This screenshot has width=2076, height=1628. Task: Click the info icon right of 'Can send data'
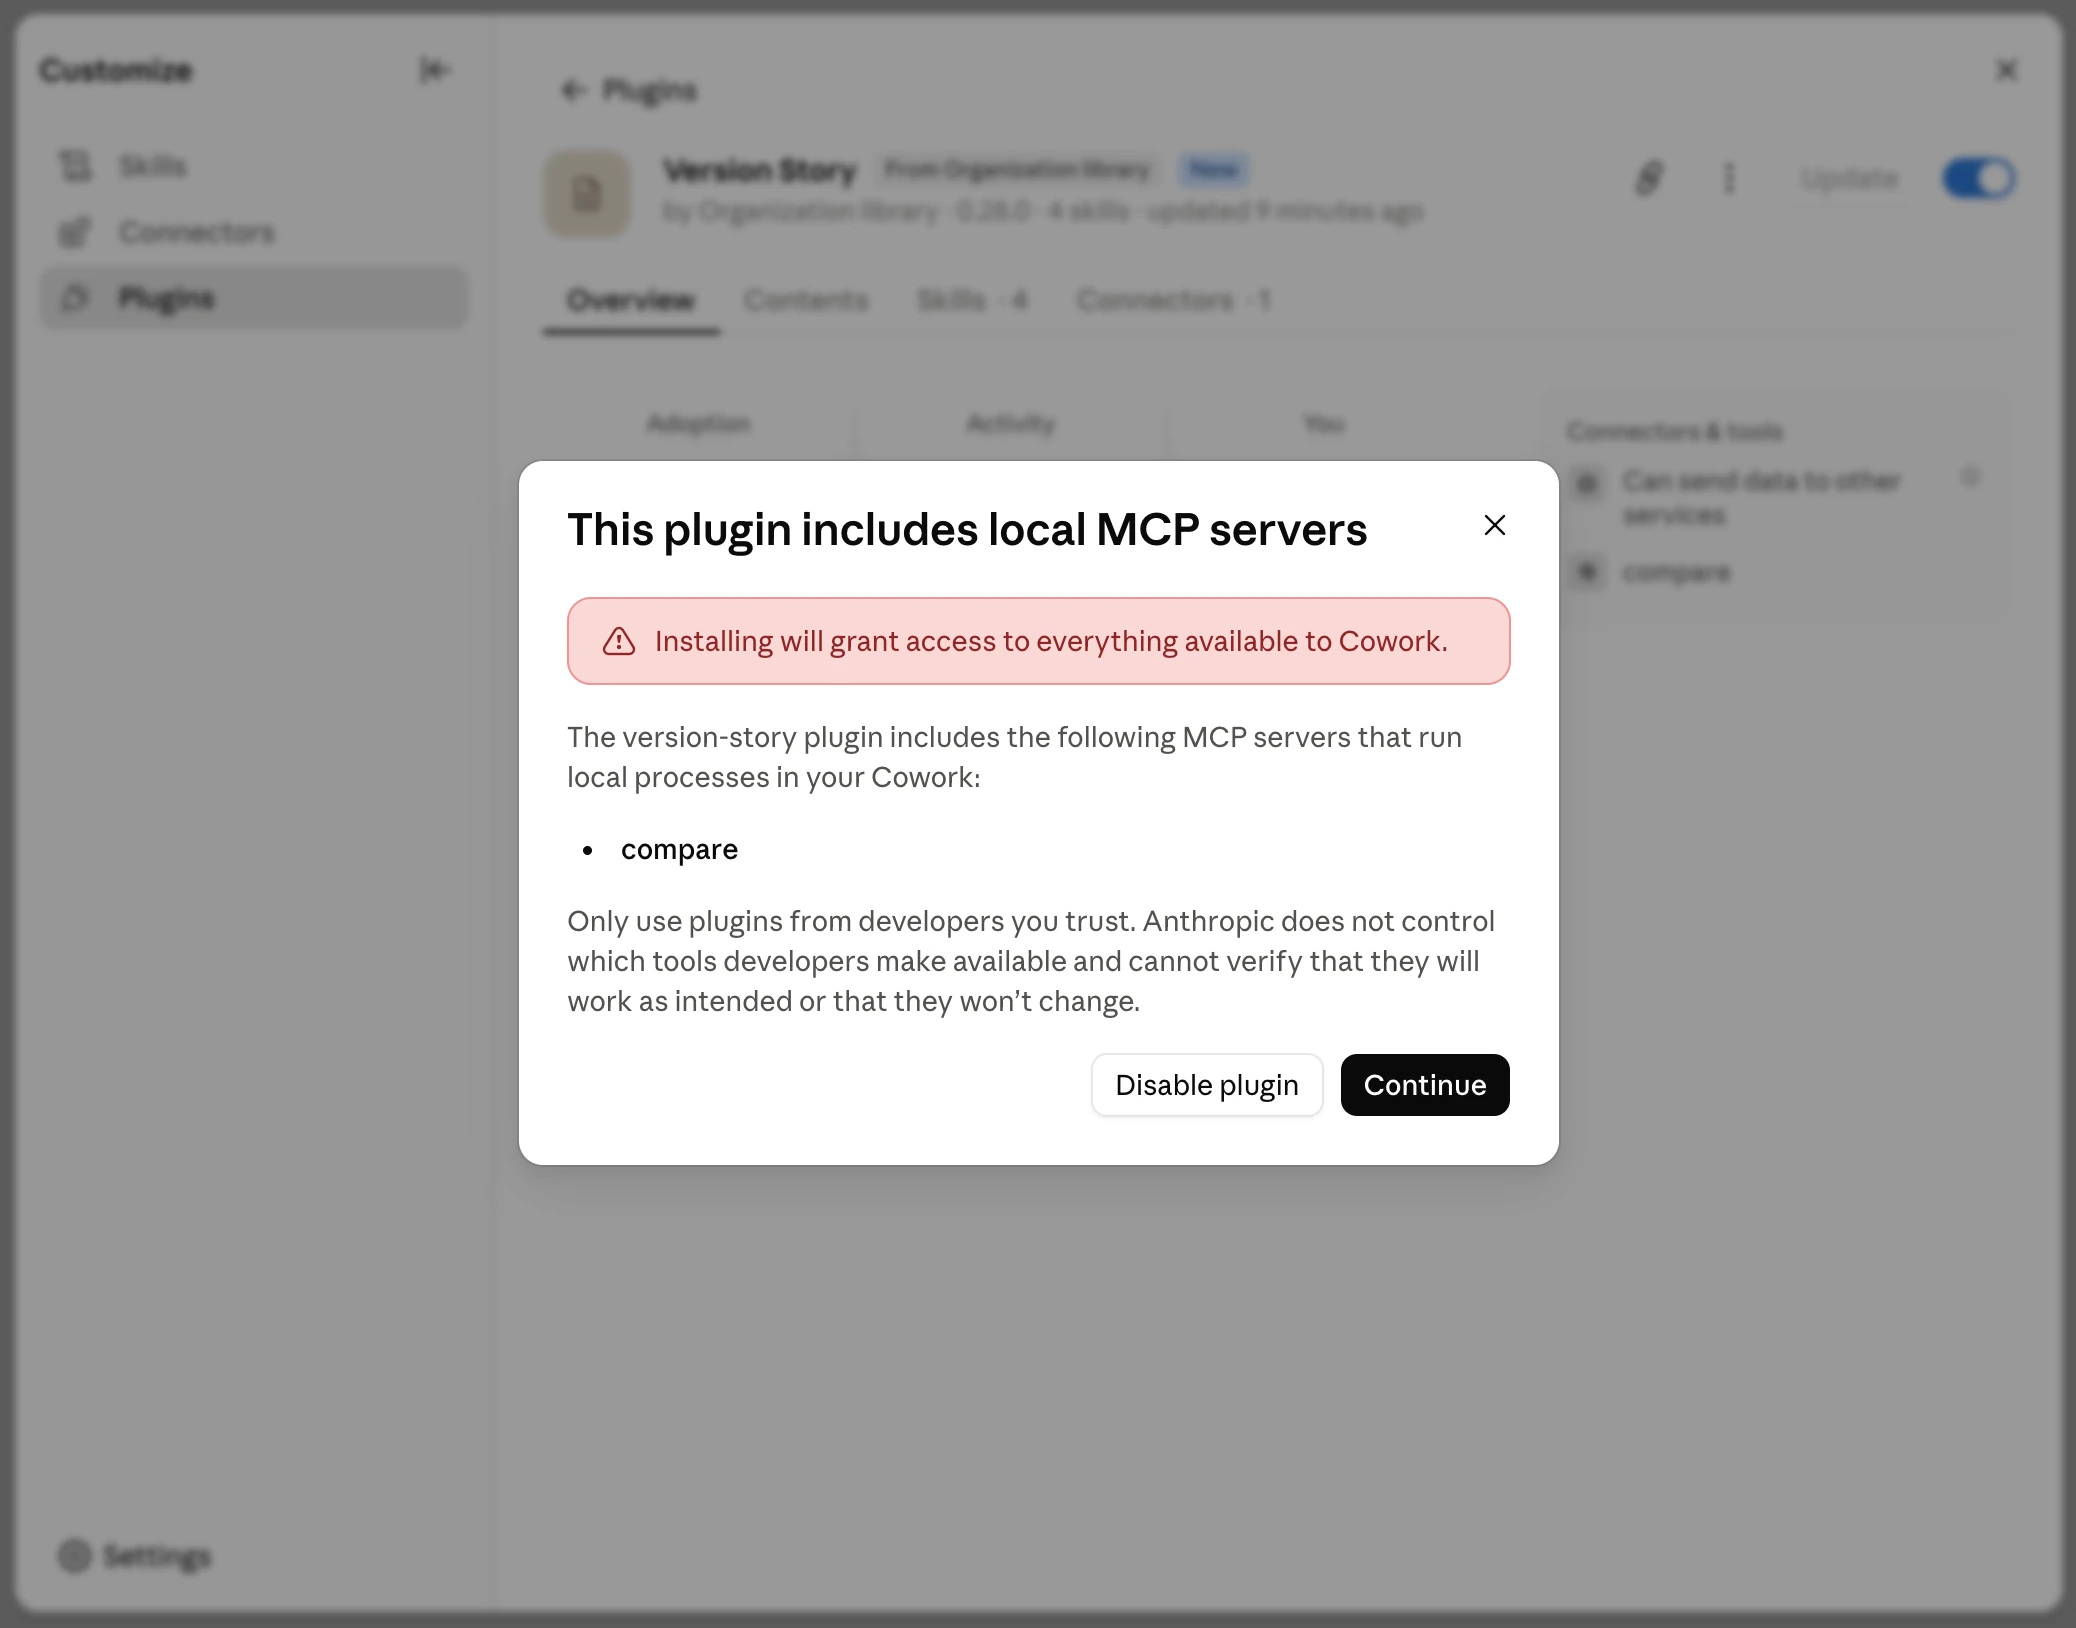(1970, 477)
